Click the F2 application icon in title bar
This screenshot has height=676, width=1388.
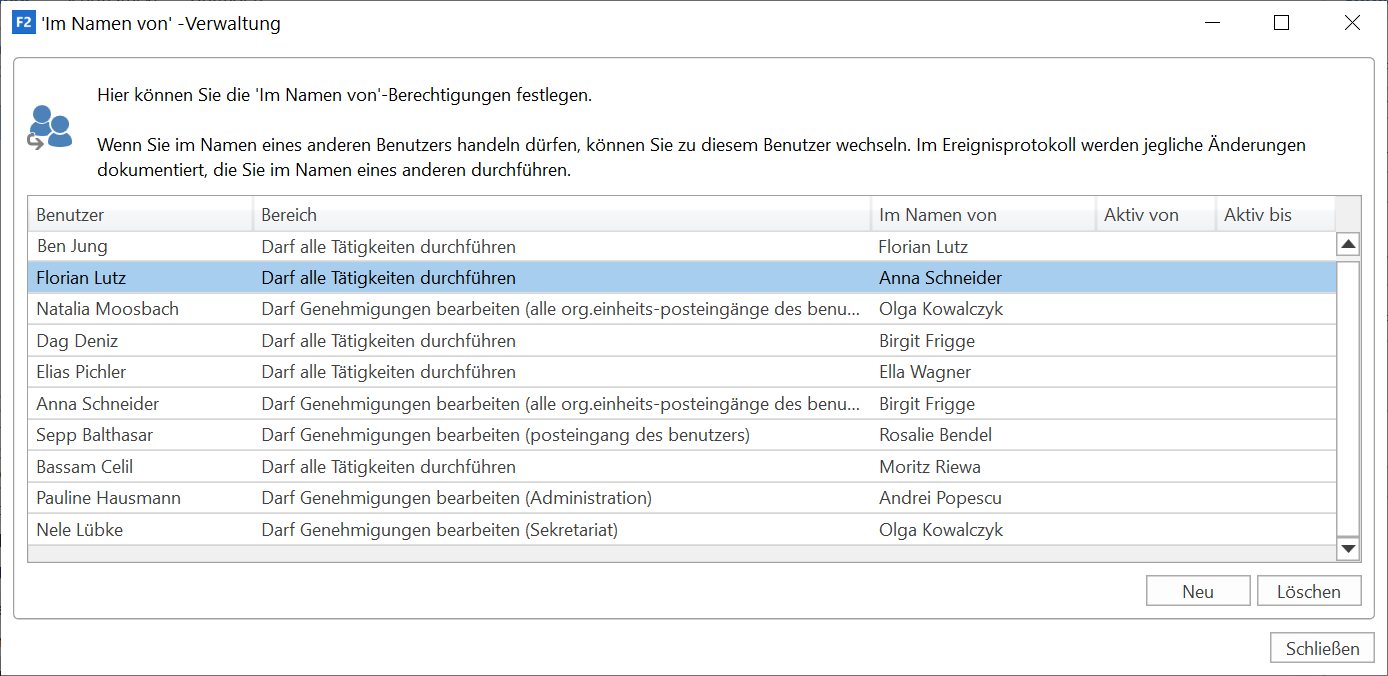tap(24, 23)
